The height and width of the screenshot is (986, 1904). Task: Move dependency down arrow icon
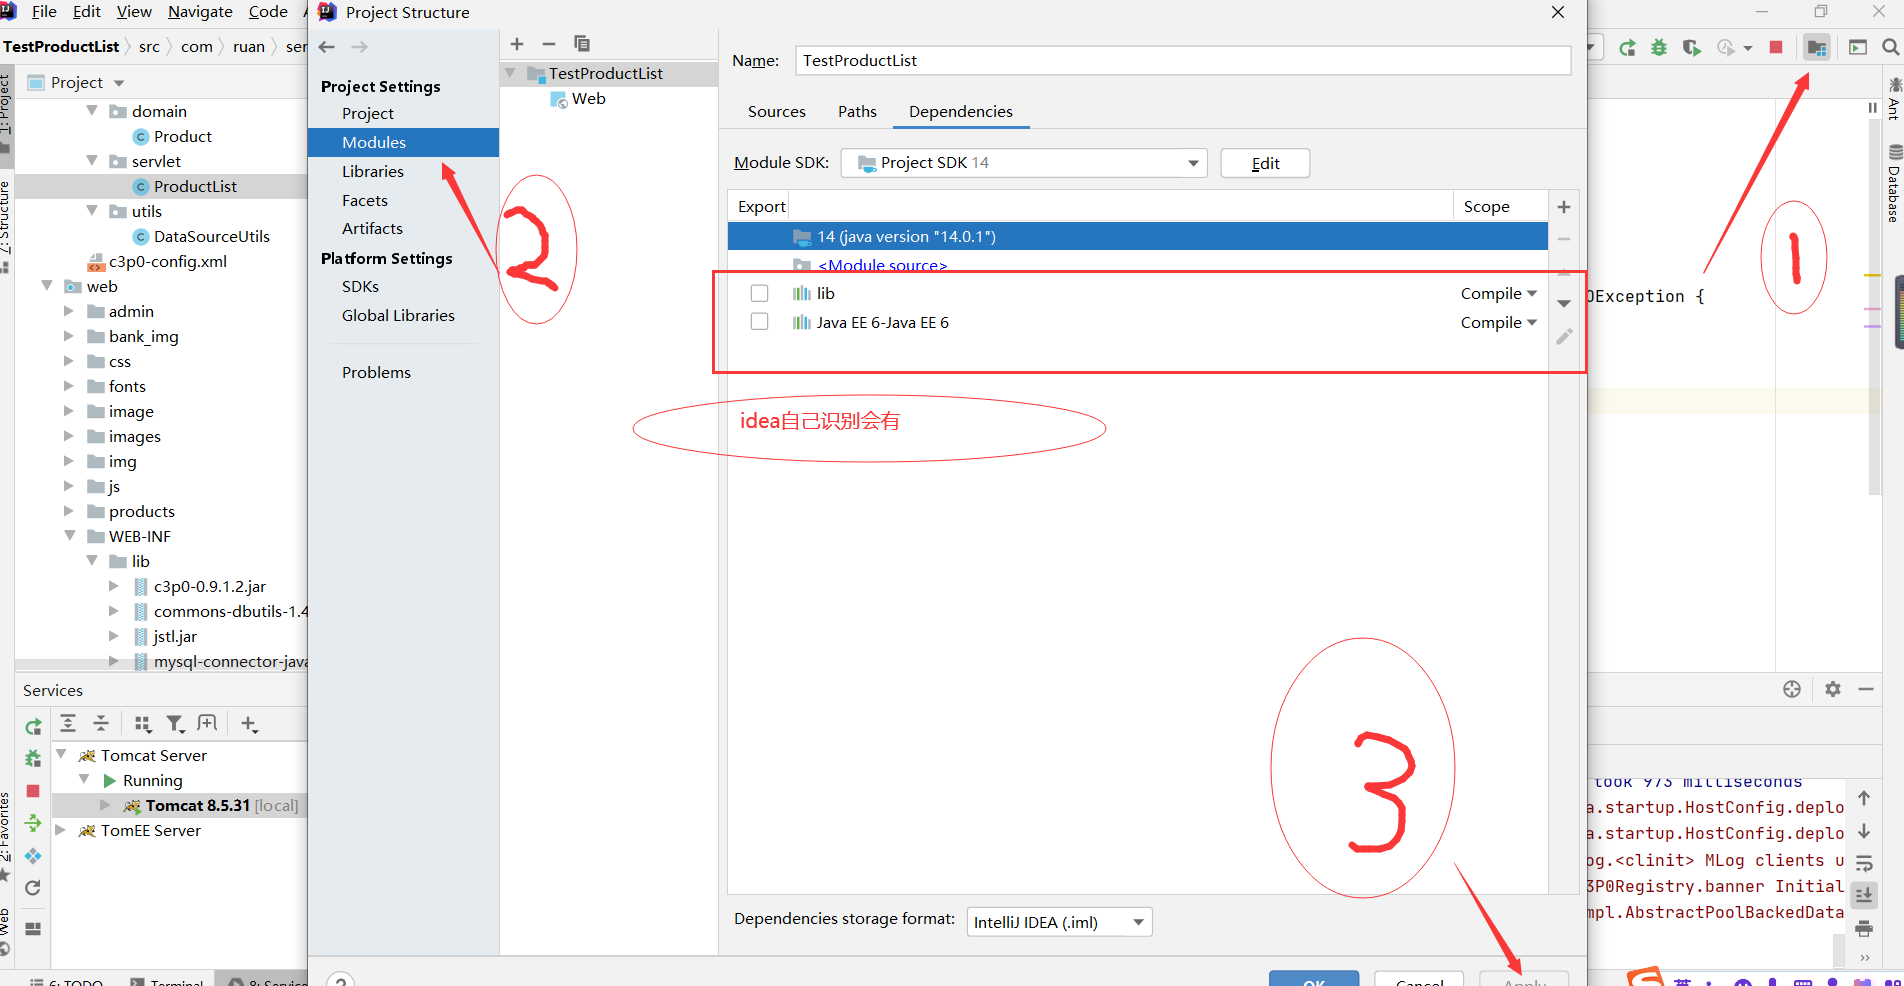(x=1564, y=303)
